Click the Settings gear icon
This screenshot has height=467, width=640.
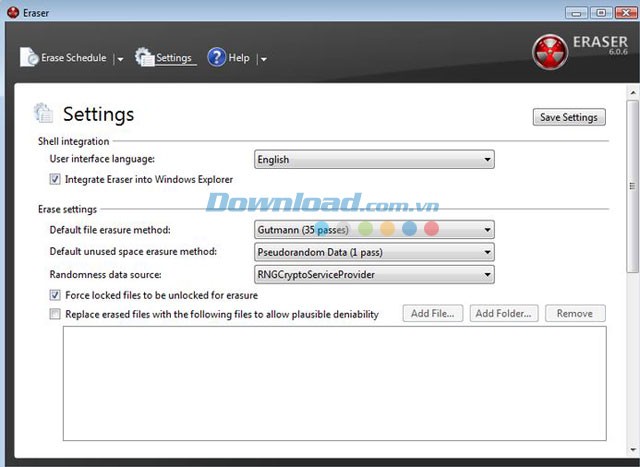click(x=144, y=58)
